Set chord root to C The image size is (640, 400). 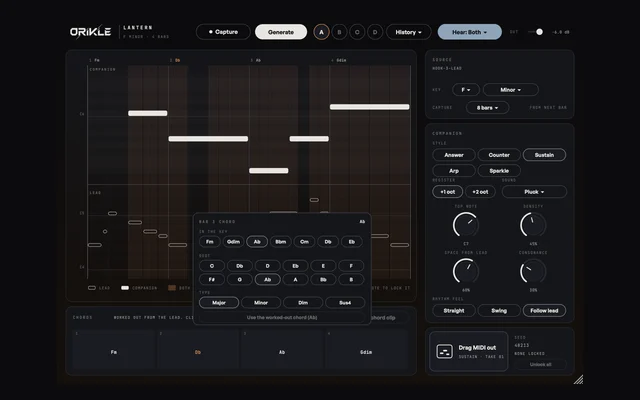click(212, 266)
